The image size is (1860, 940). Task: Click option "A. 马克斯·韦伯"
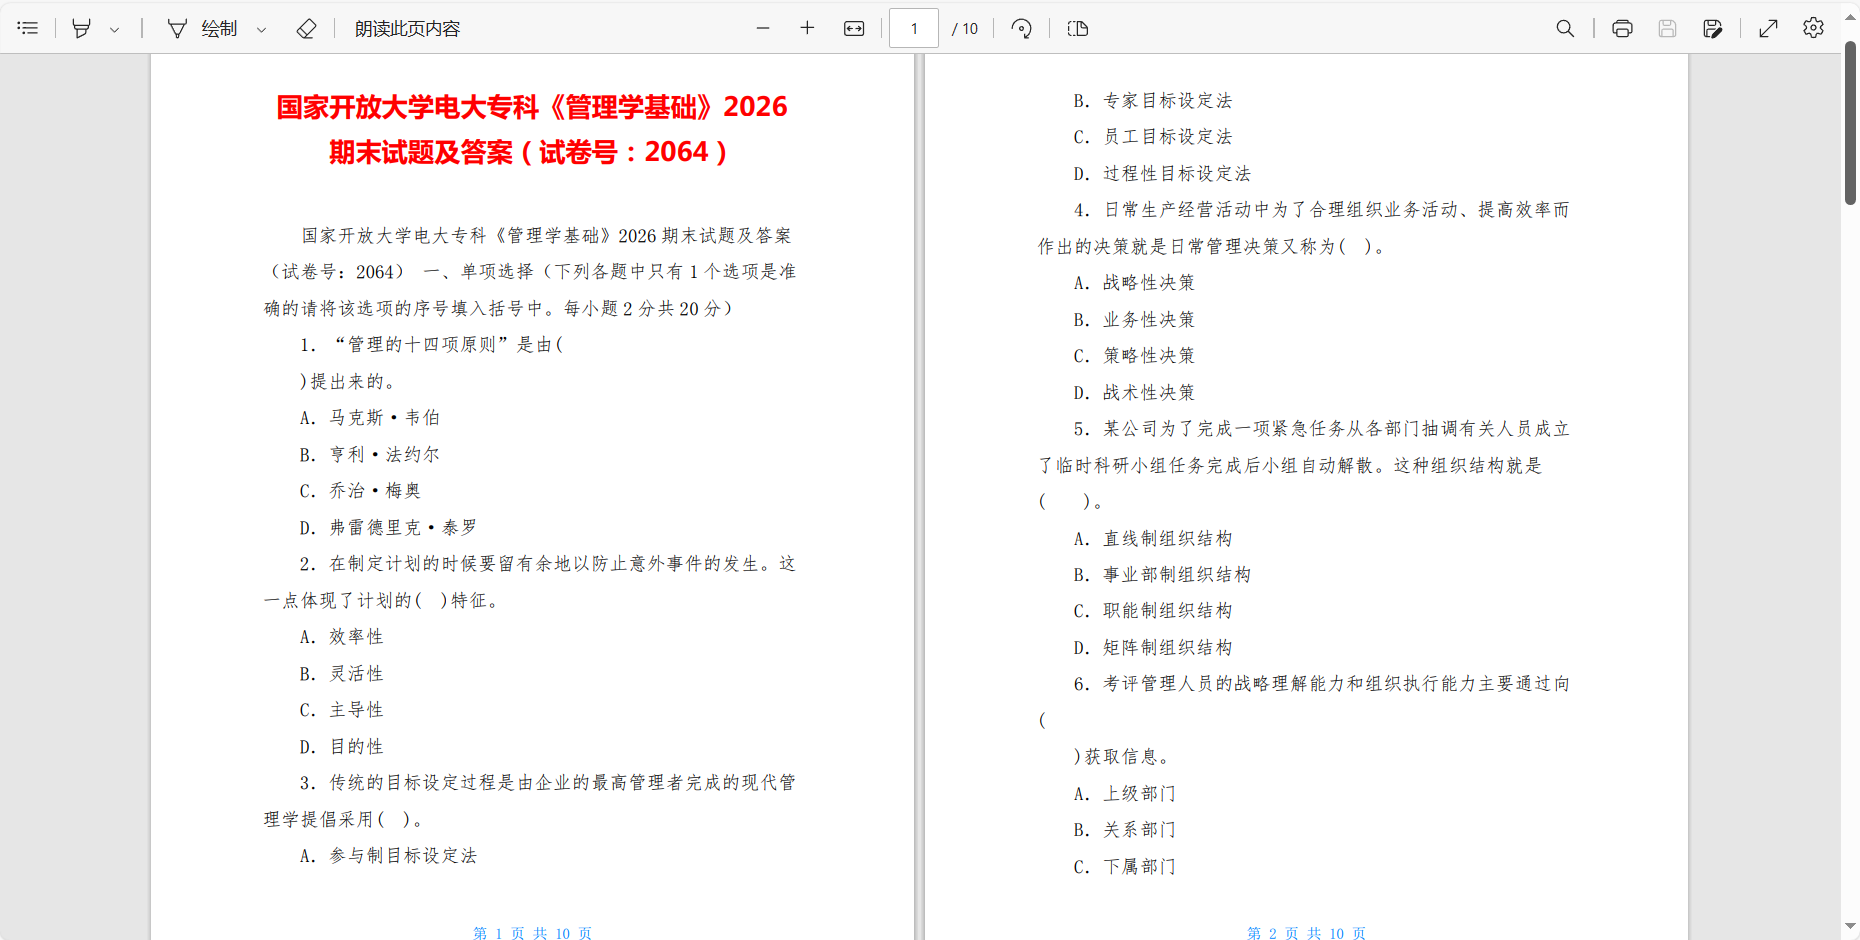369,418
